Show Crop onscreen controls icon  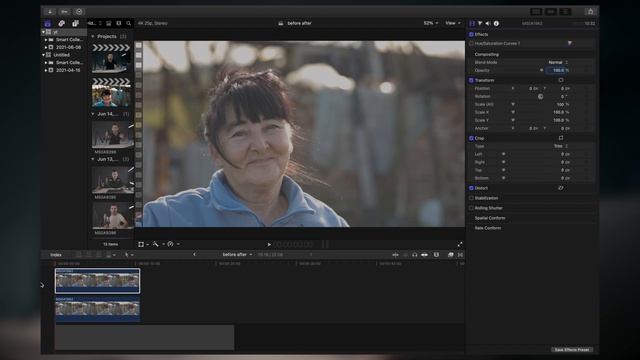[x=561, y=138]
